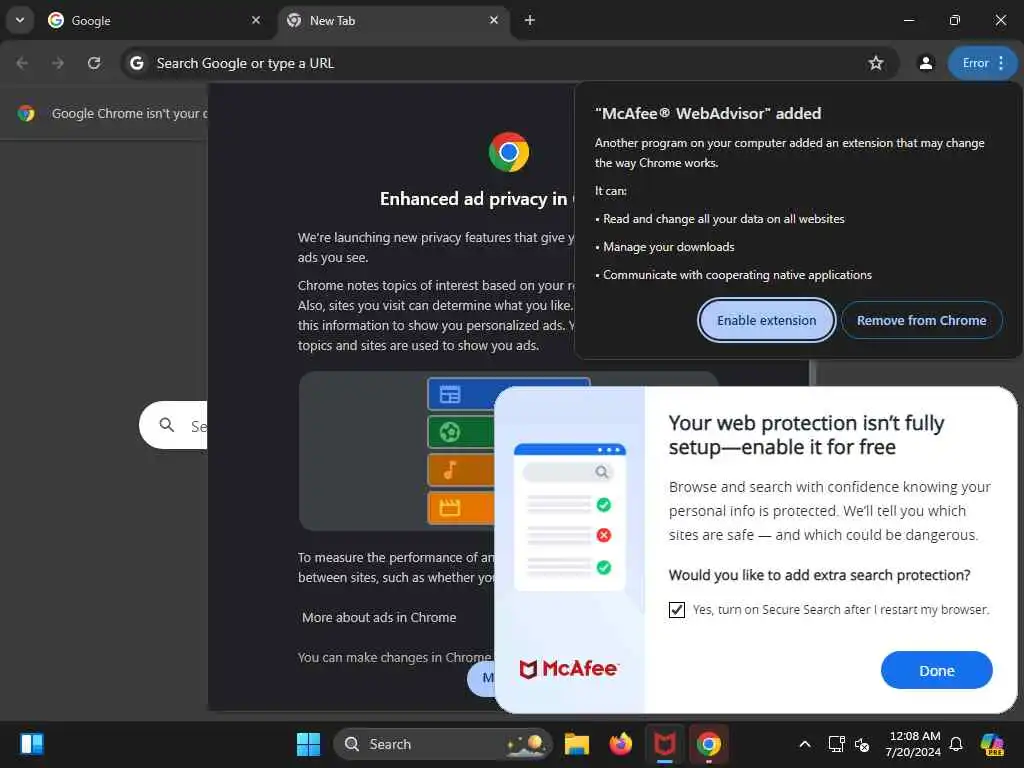Open the notifications bell
This screenshot has height=768, width=1024.
pyautogui.click(x=956, y=744)
